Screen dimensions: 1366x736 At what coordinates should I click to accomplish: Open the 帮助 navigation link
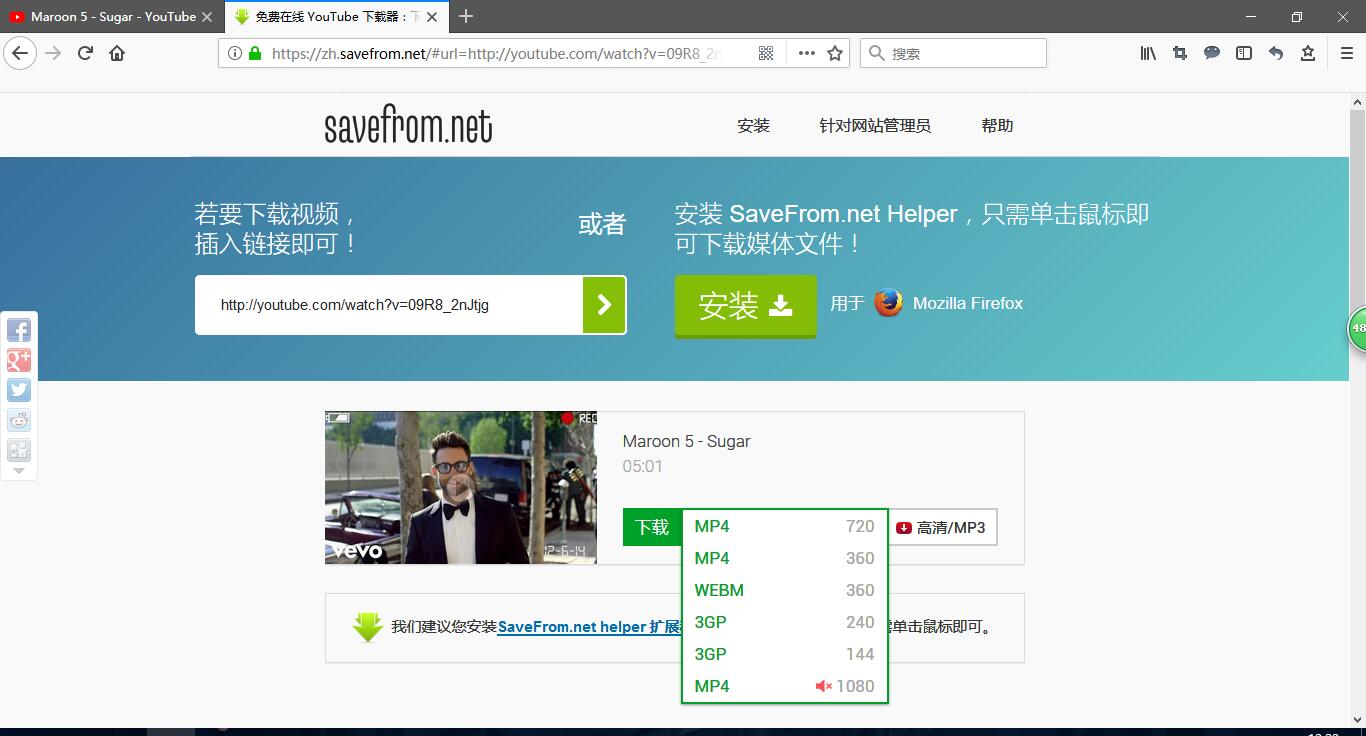click(997, 125)
